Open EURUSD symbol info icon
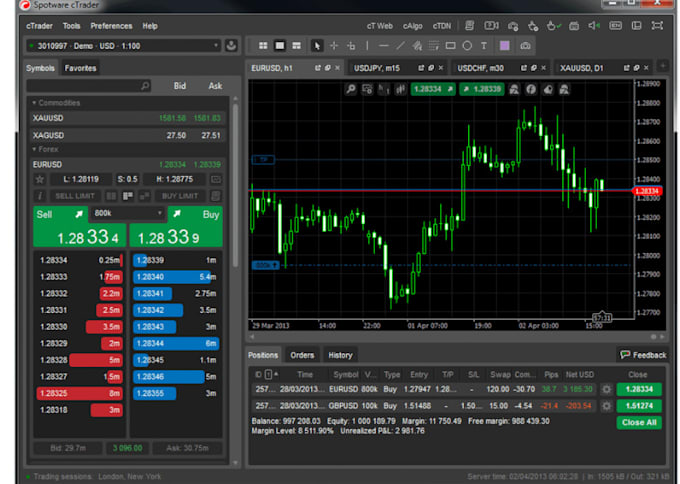The image size is (680, 484). tap(40, 196)
